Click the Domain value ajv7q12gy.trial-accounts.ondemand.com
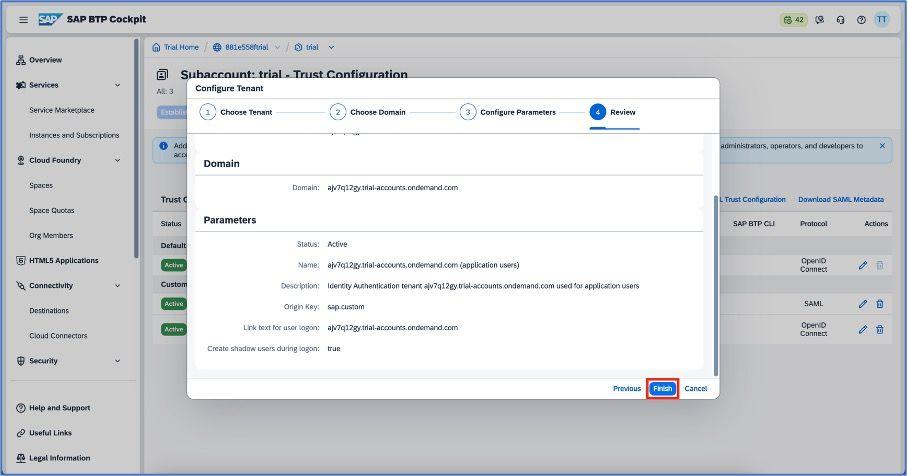908x476 pixels. point(393,188)
